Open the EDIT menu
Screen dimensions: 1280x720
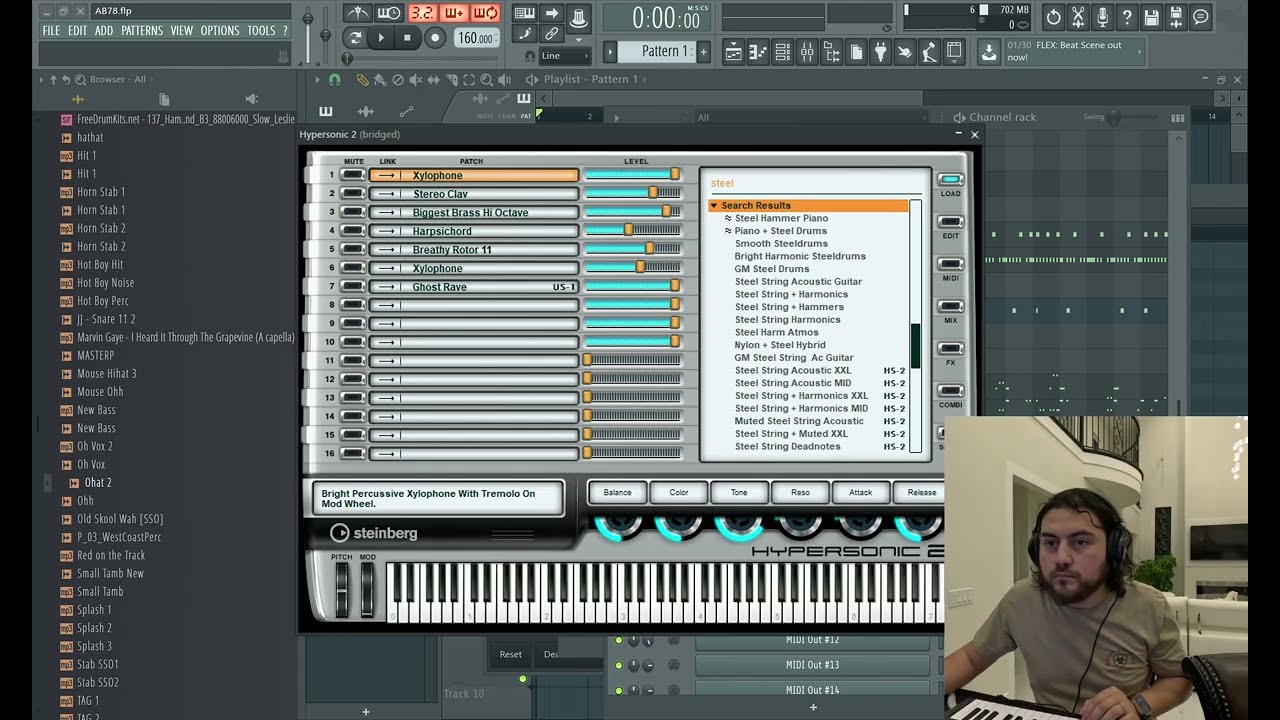pyautogui.click(x=77, y=31)
